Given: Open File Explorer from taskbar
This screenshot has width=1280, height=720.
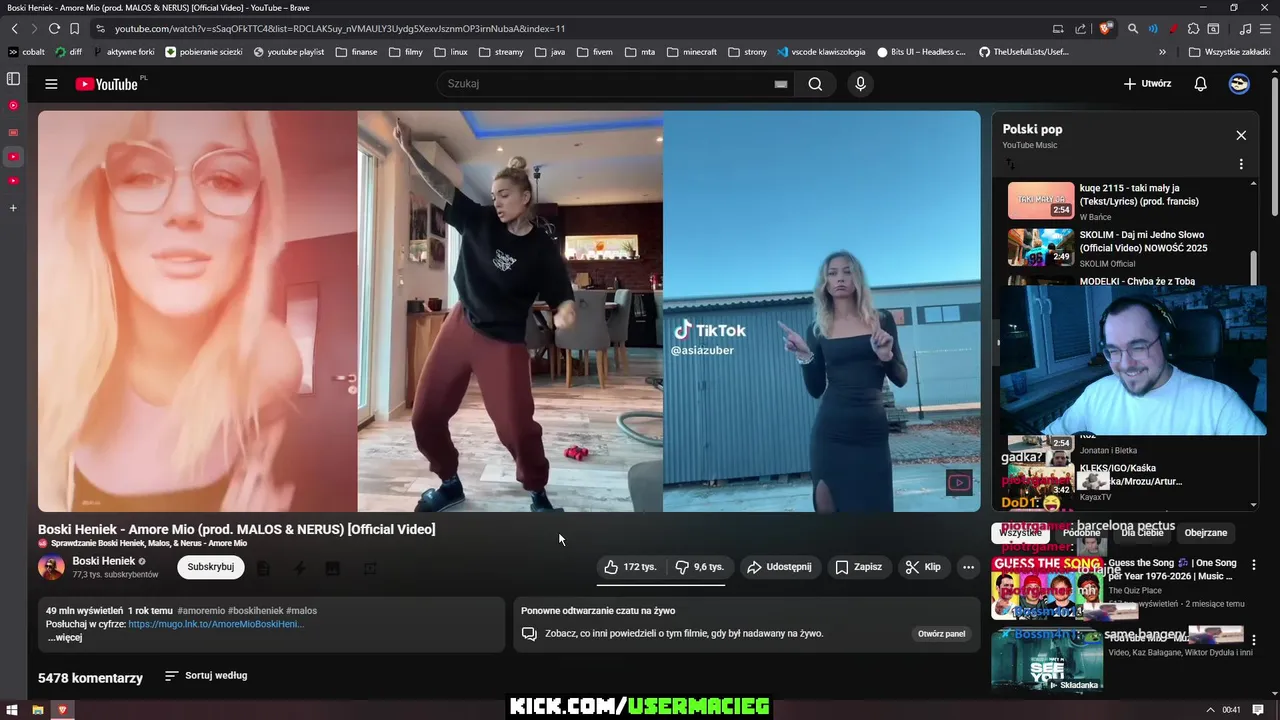Looking at the screenshot, I should 38,710.
